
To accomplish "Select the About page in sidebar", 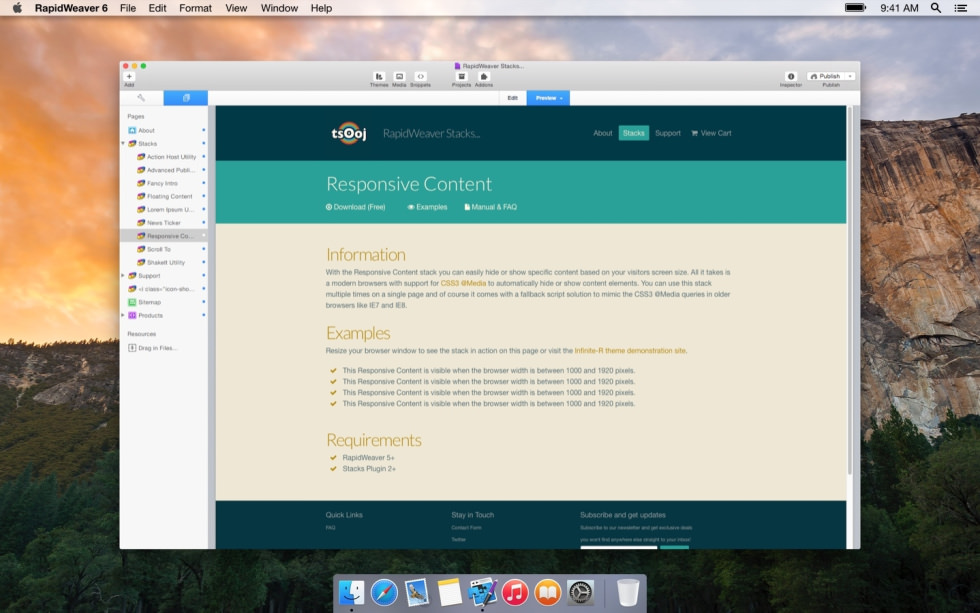I will [x=146, y=131].
